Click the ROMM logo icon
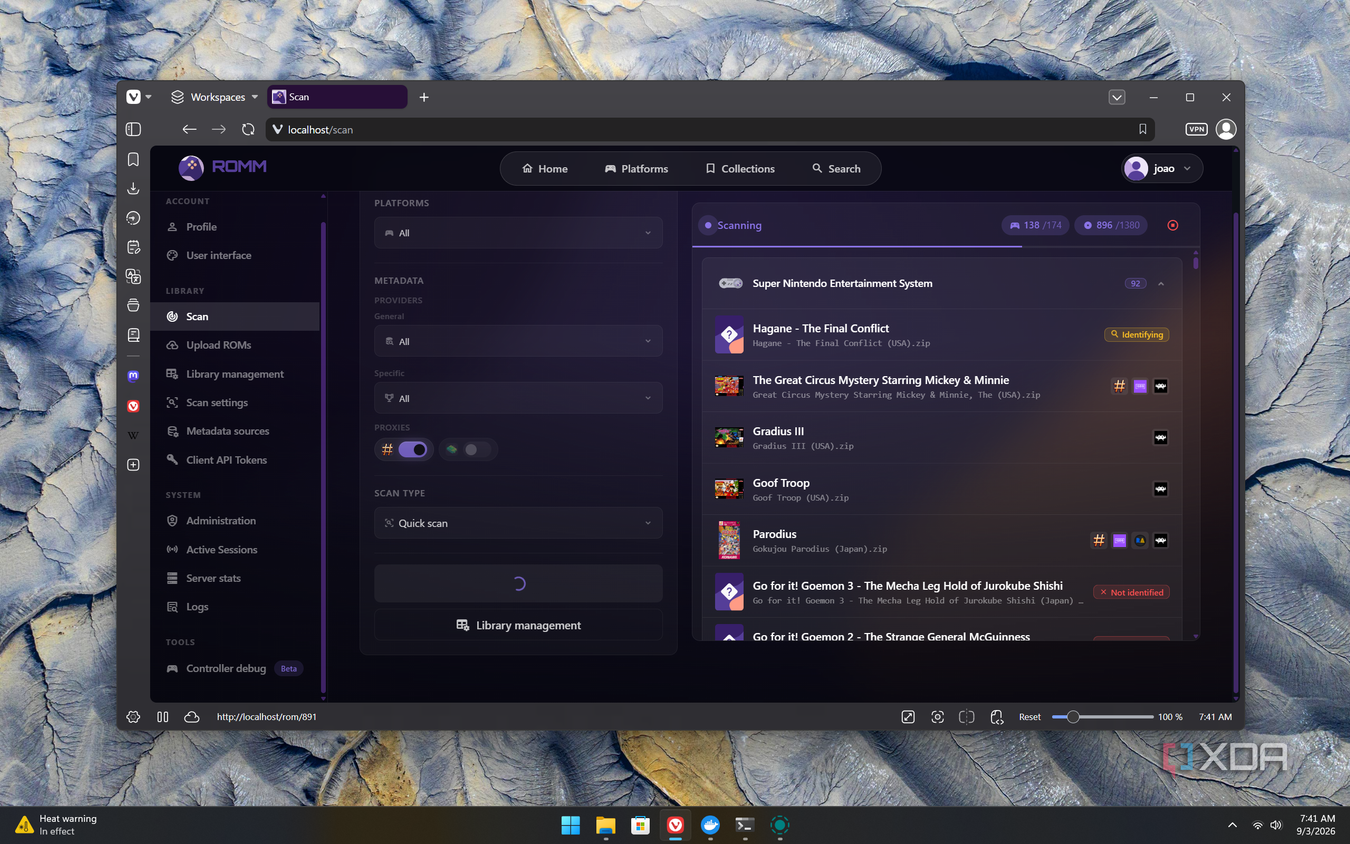The width and height of the screenshot is (1350, 844). click(x=191, y=167)
